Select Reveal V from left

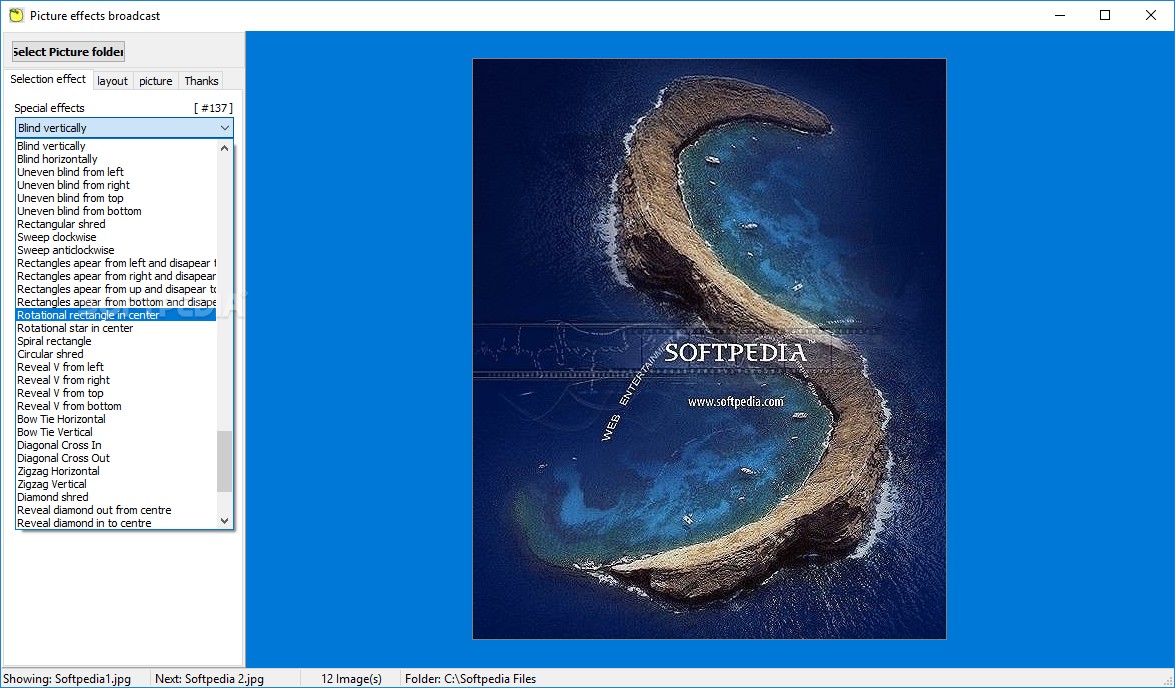tap(116, 366)
